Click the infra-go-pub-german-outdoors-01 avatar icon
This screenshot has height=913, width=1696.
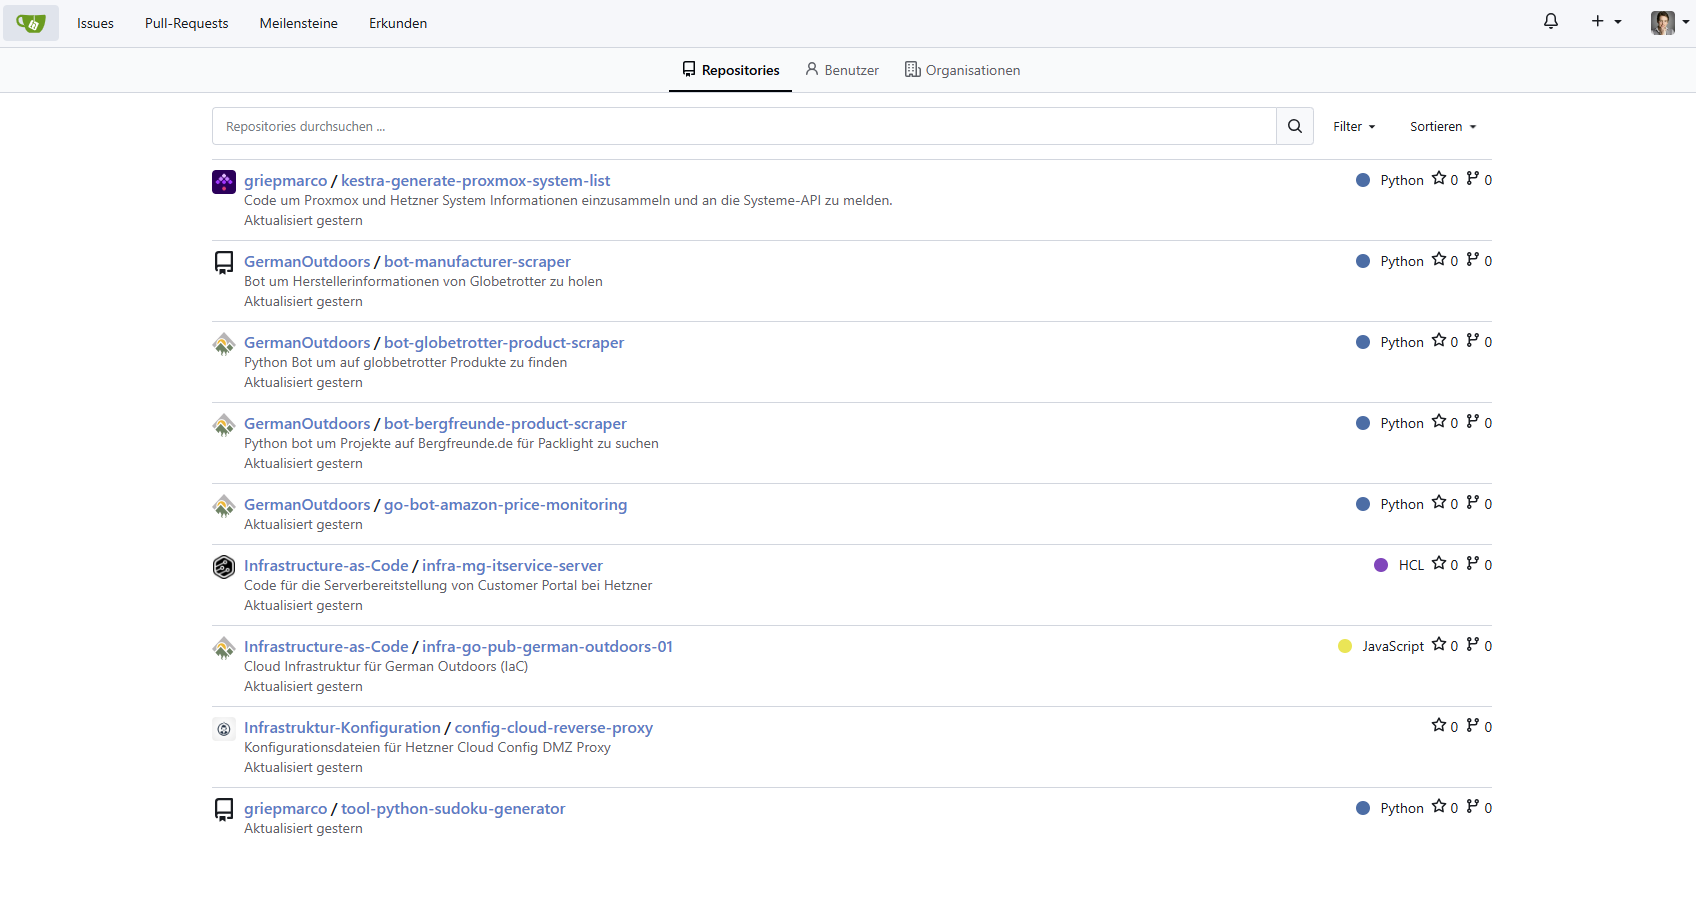(224, 648)
